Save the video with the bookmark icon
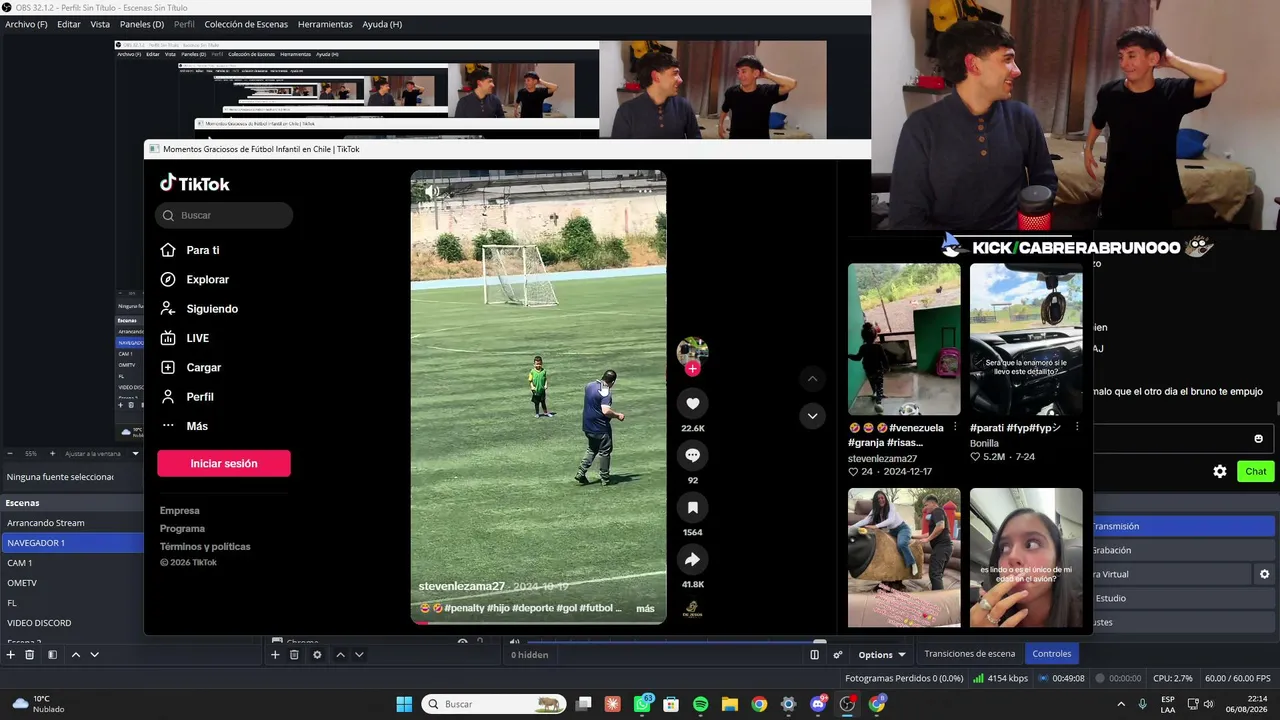The image size is (1280, 720). [x=692, y=507]
